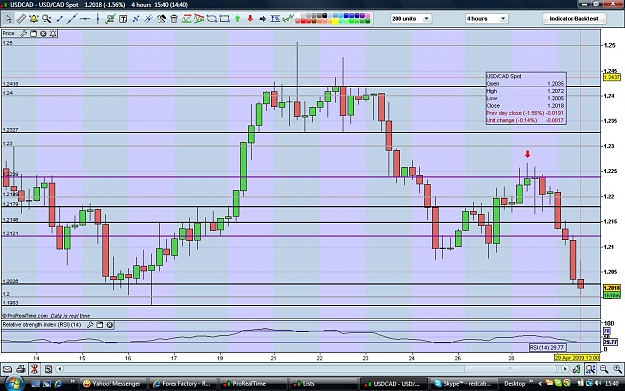Screen dimensions: 625x391
Task: Select the ruler measurement tool
Action: pos(21,19)
